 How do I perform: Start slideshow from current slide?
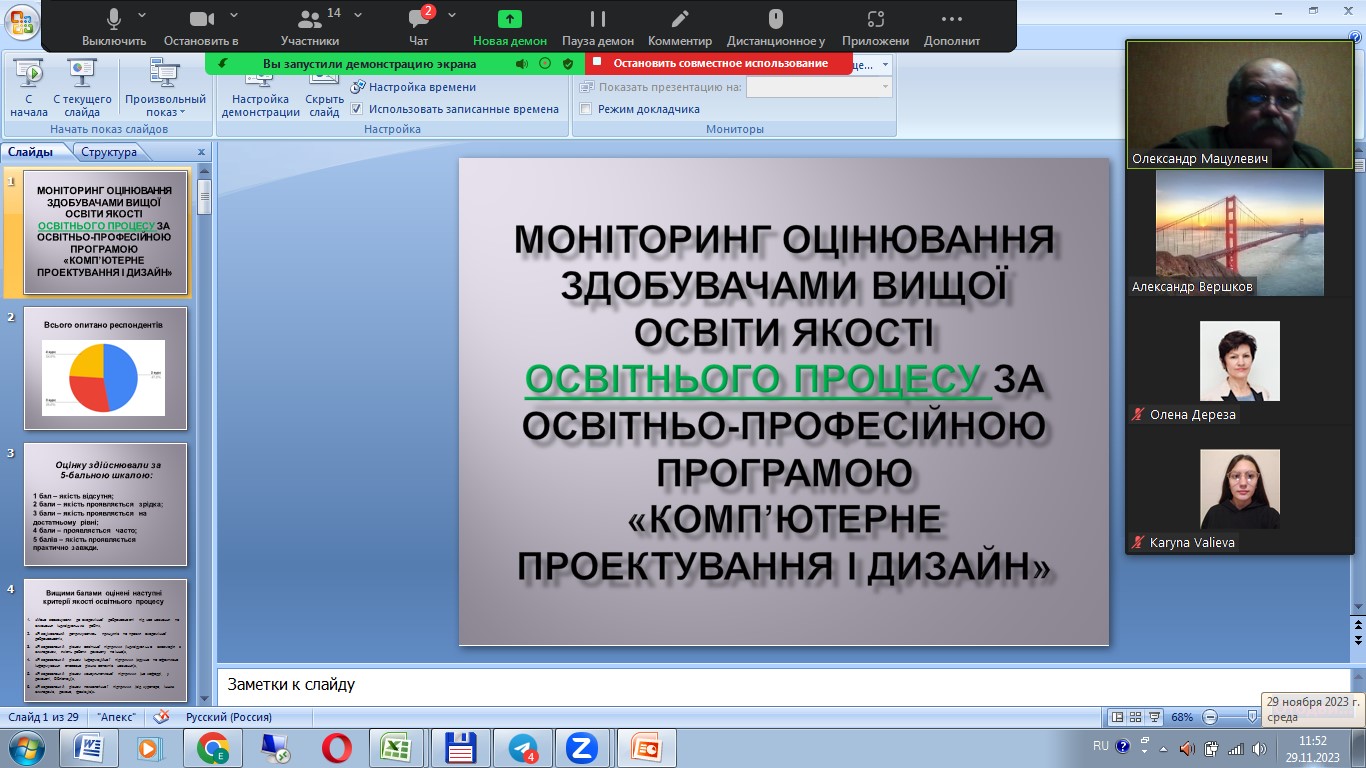click(81, 90)
